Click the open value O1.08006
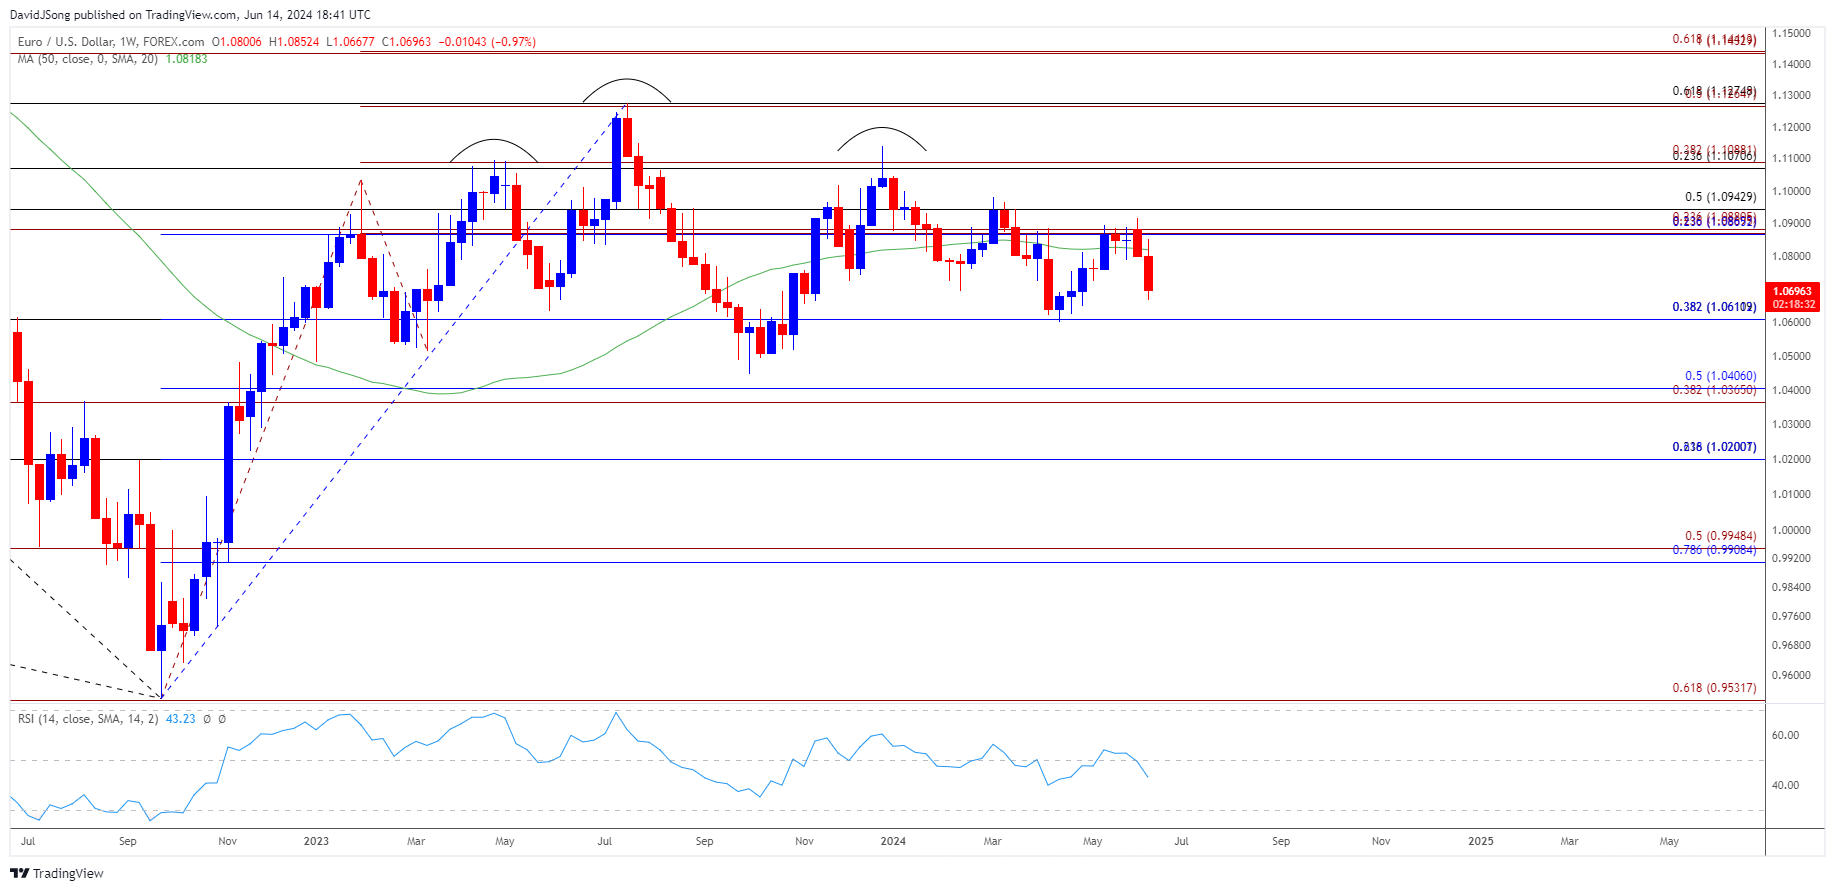Screen dimensions: 1835x891 [x=237, y=42]
